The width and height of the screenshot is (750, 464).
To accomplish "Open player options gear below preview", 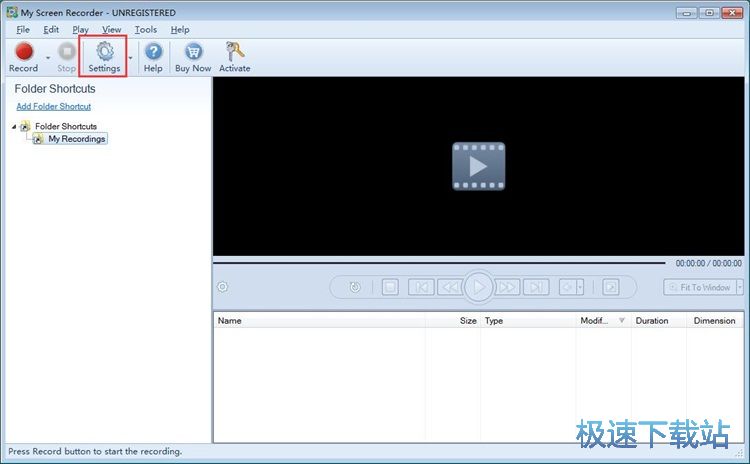I will coord(222,287).
